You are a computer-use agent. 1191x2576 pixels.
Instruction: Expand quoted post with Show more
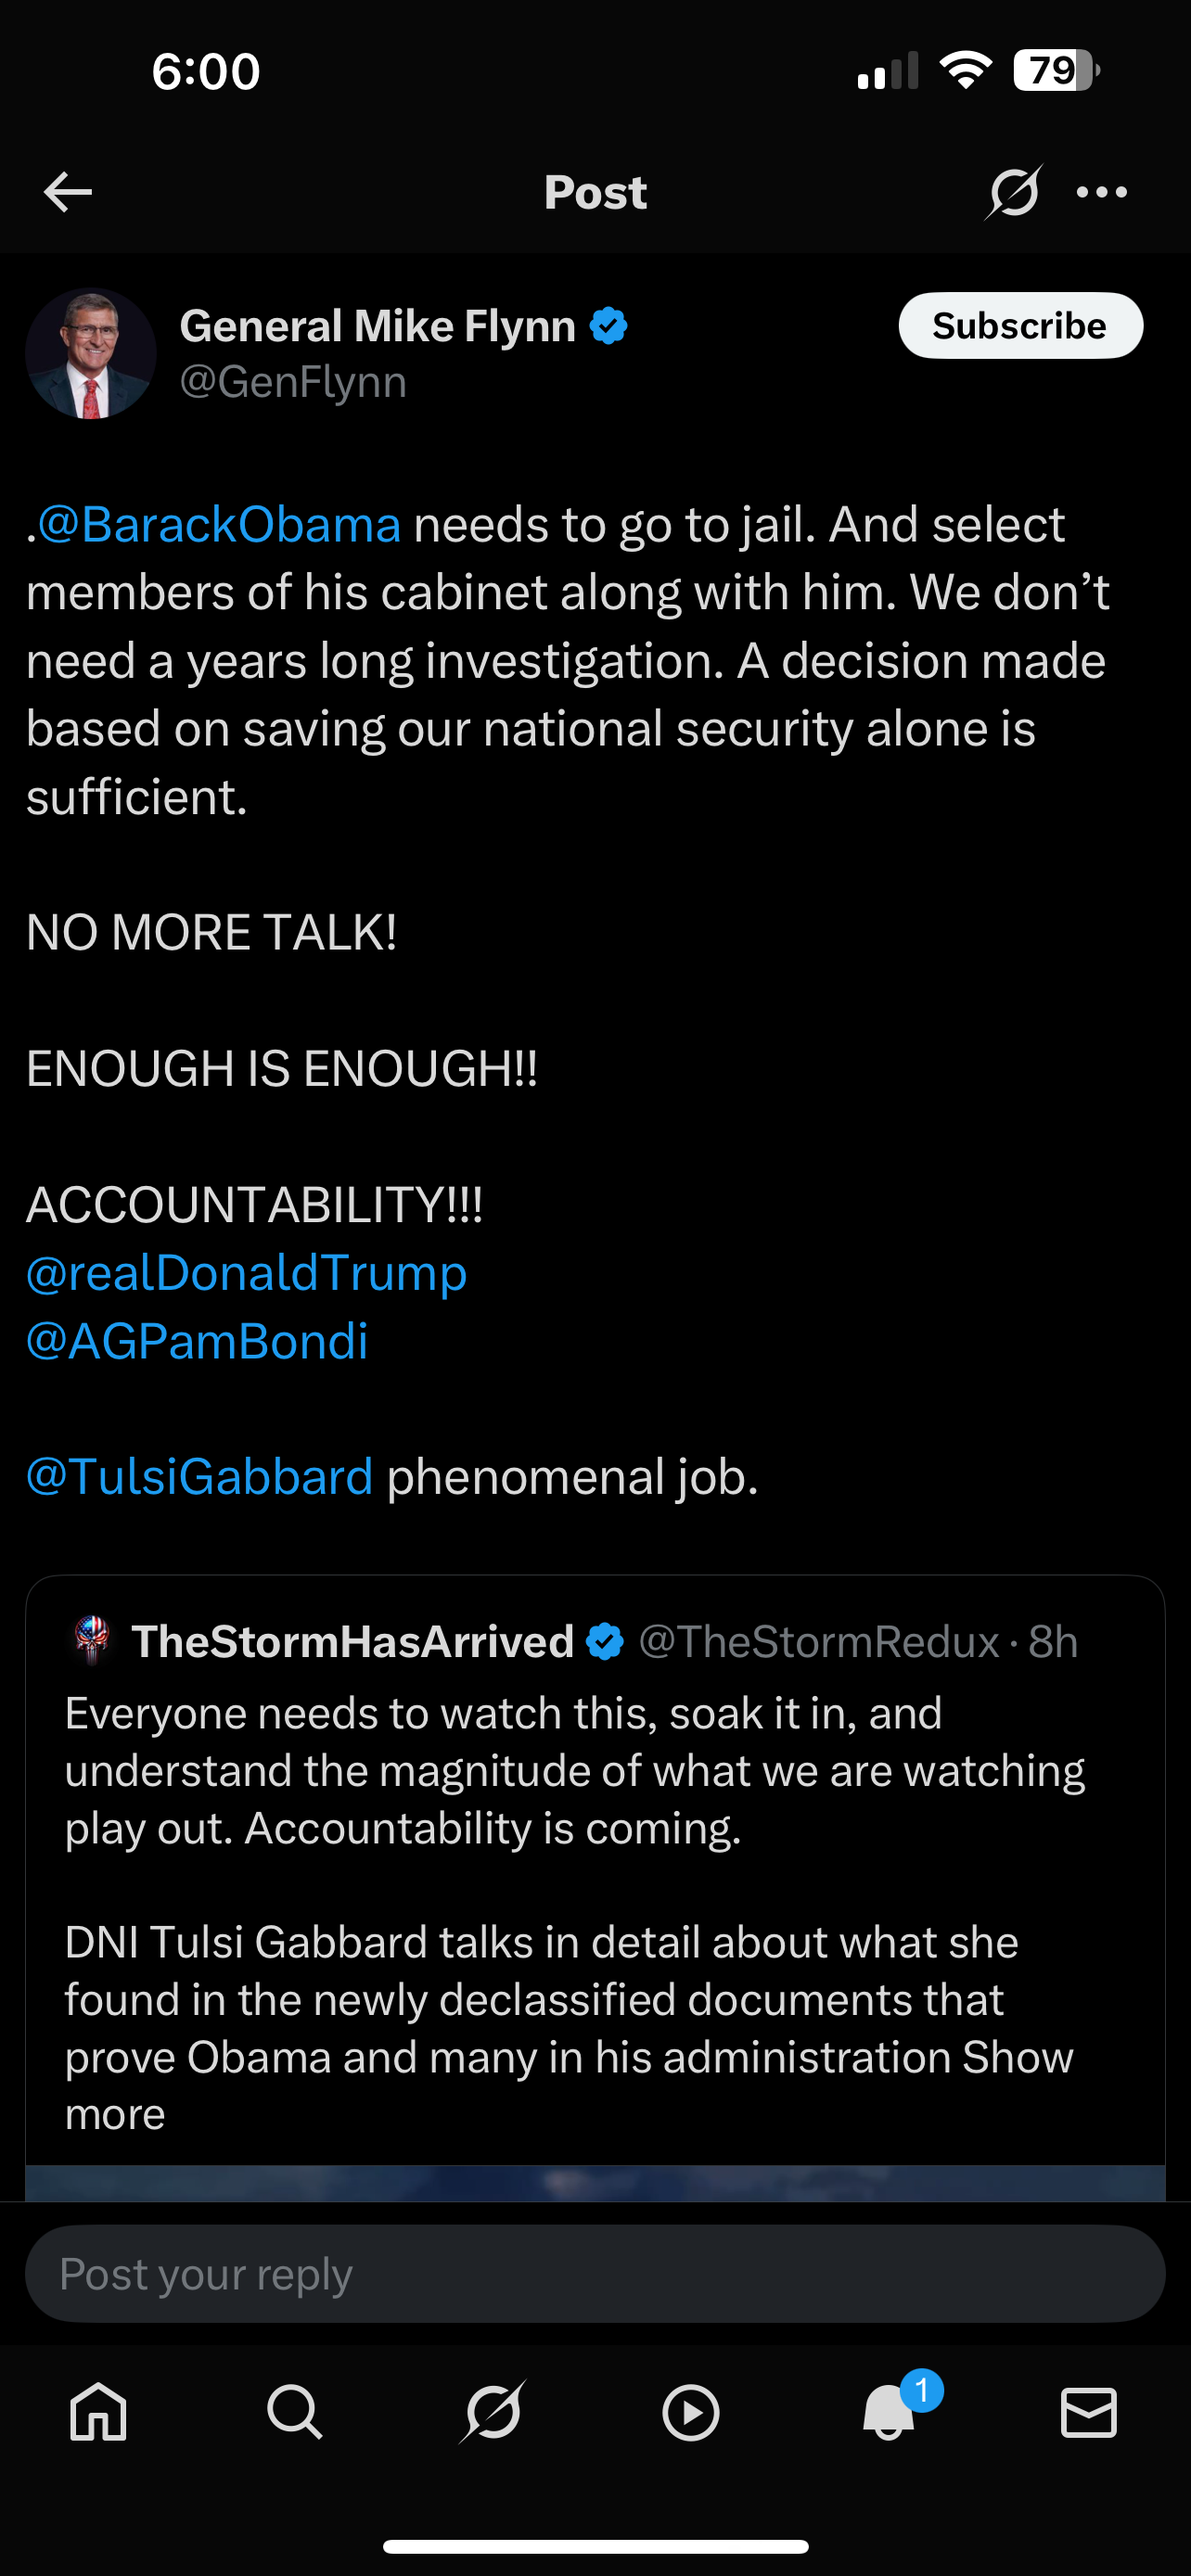coord(1016,2057)
